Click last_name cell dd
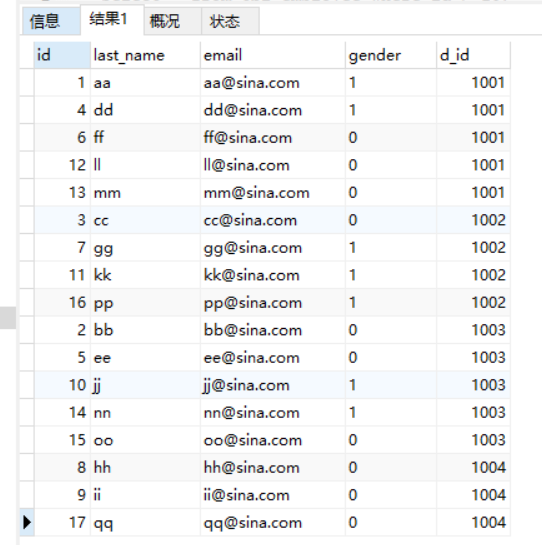542x545 pixels. pyautogui.click(x=145, y=110)
